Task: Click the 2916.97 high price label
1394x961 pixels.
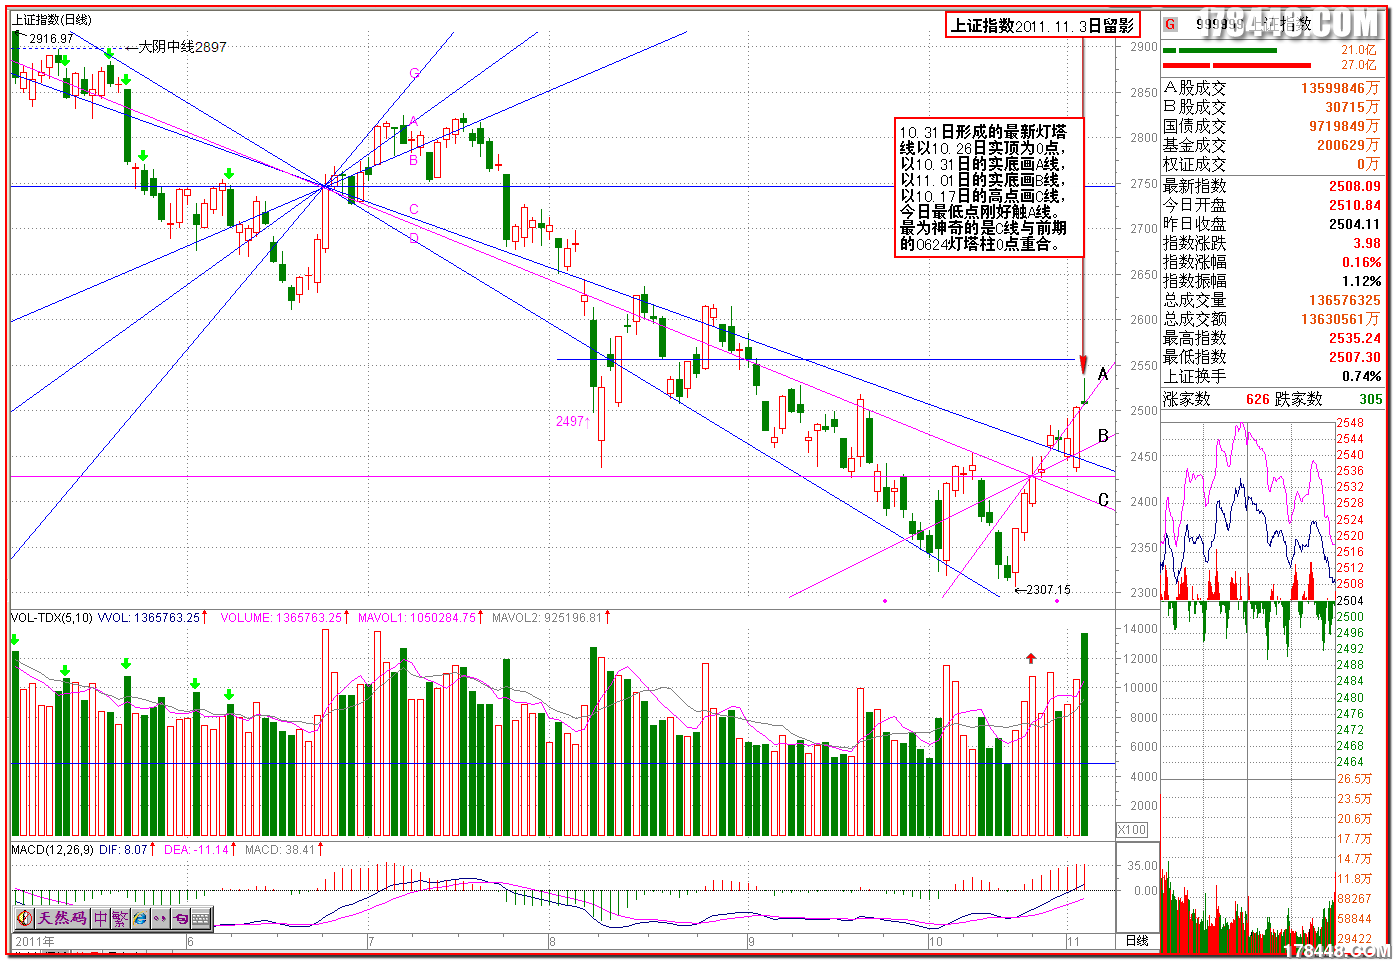Action: point(51,38)
